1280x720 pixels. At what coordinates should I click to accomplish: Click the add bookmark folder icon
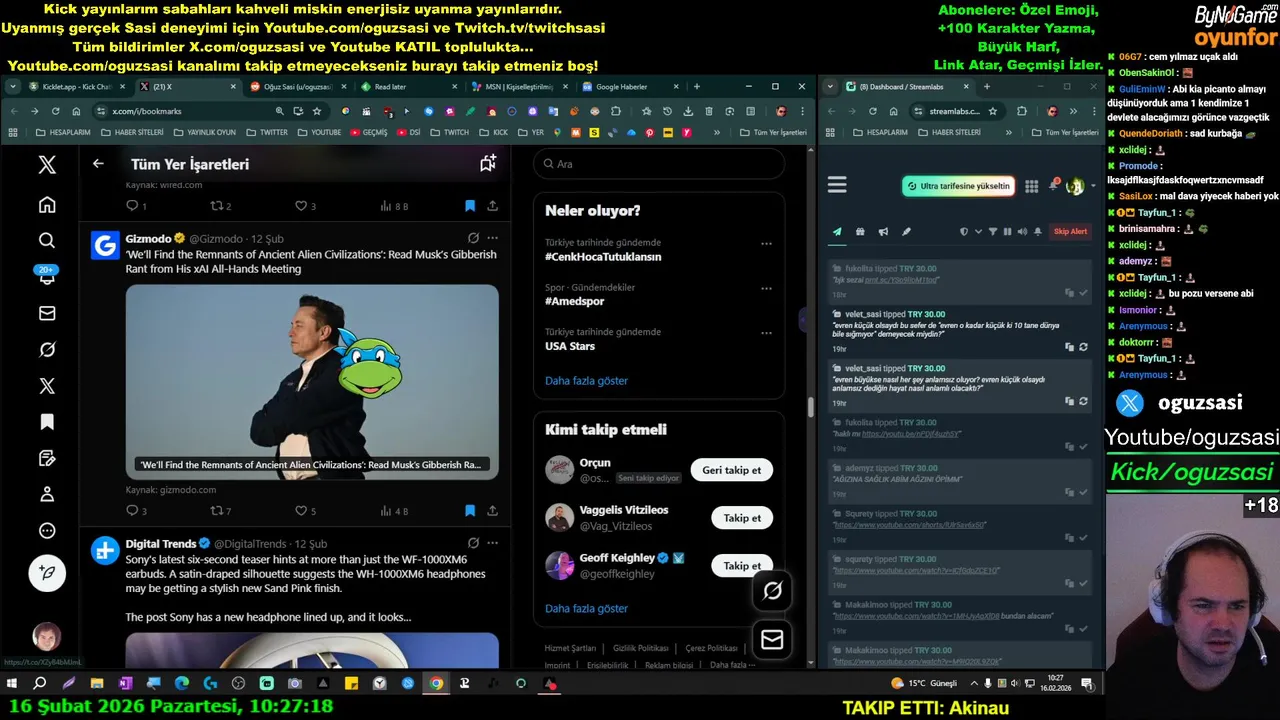[x=488, y=163]
